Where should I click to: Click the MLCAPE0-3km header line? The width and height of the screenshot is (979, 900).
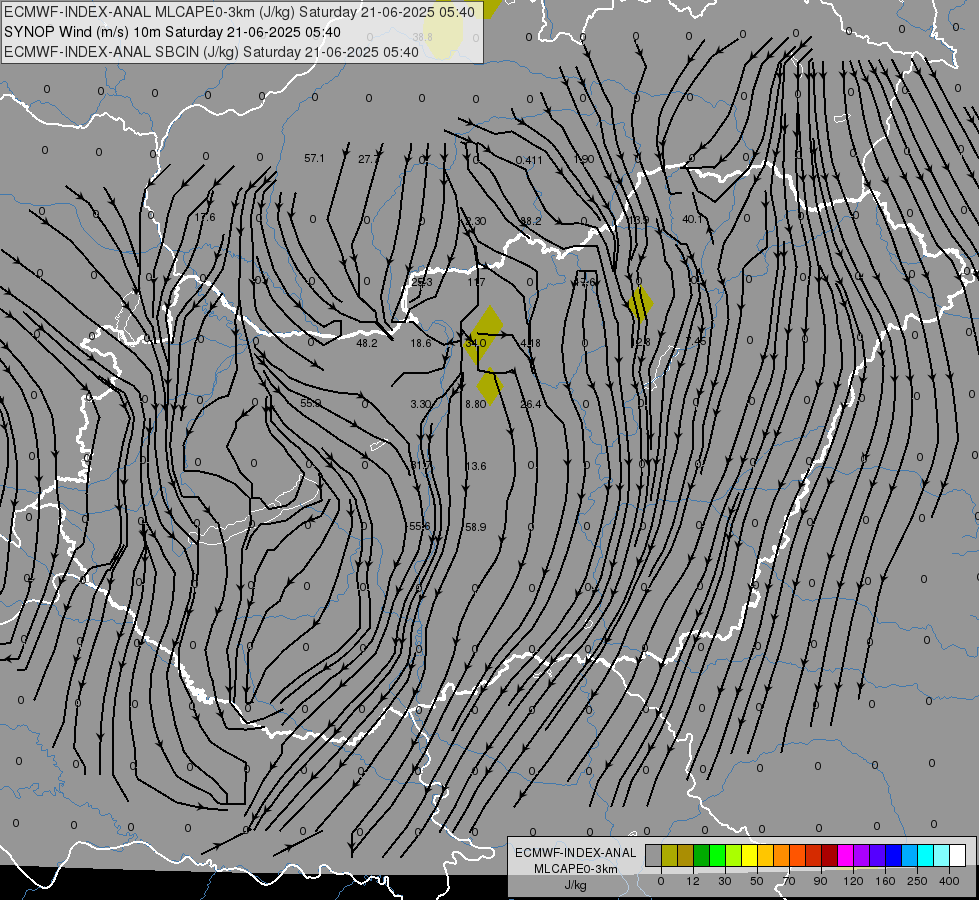pyautogui.click(x=239, y=12)
